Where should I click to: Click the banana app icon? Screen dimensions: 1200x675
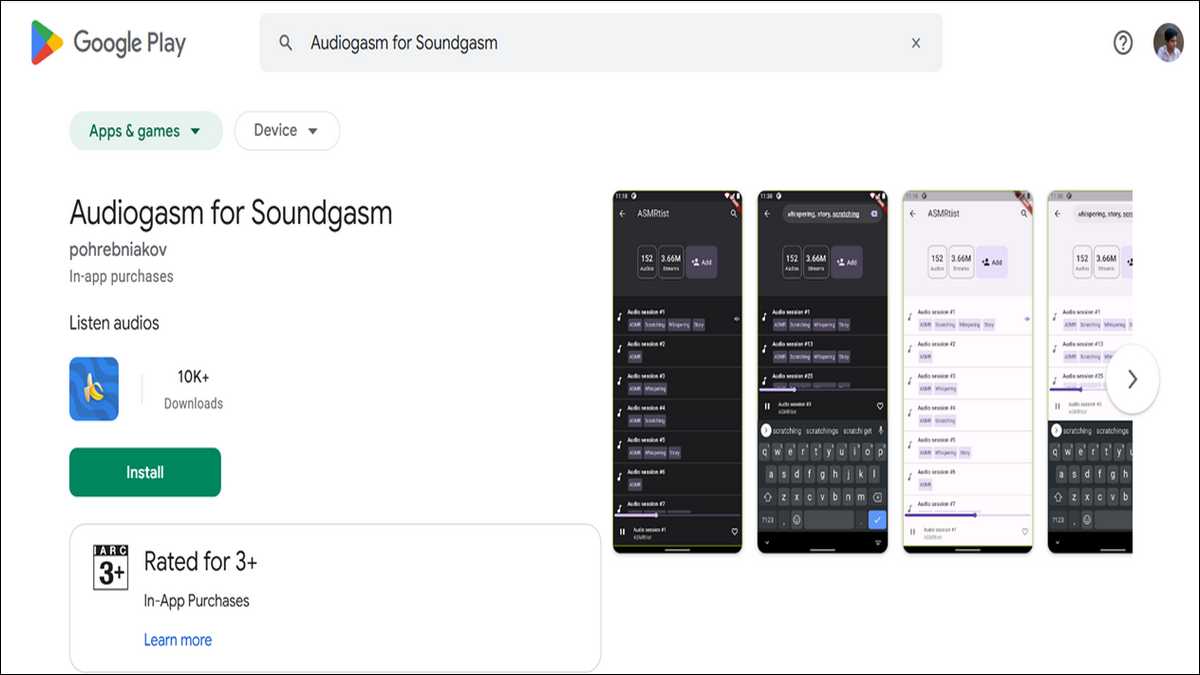pos(94,389)
